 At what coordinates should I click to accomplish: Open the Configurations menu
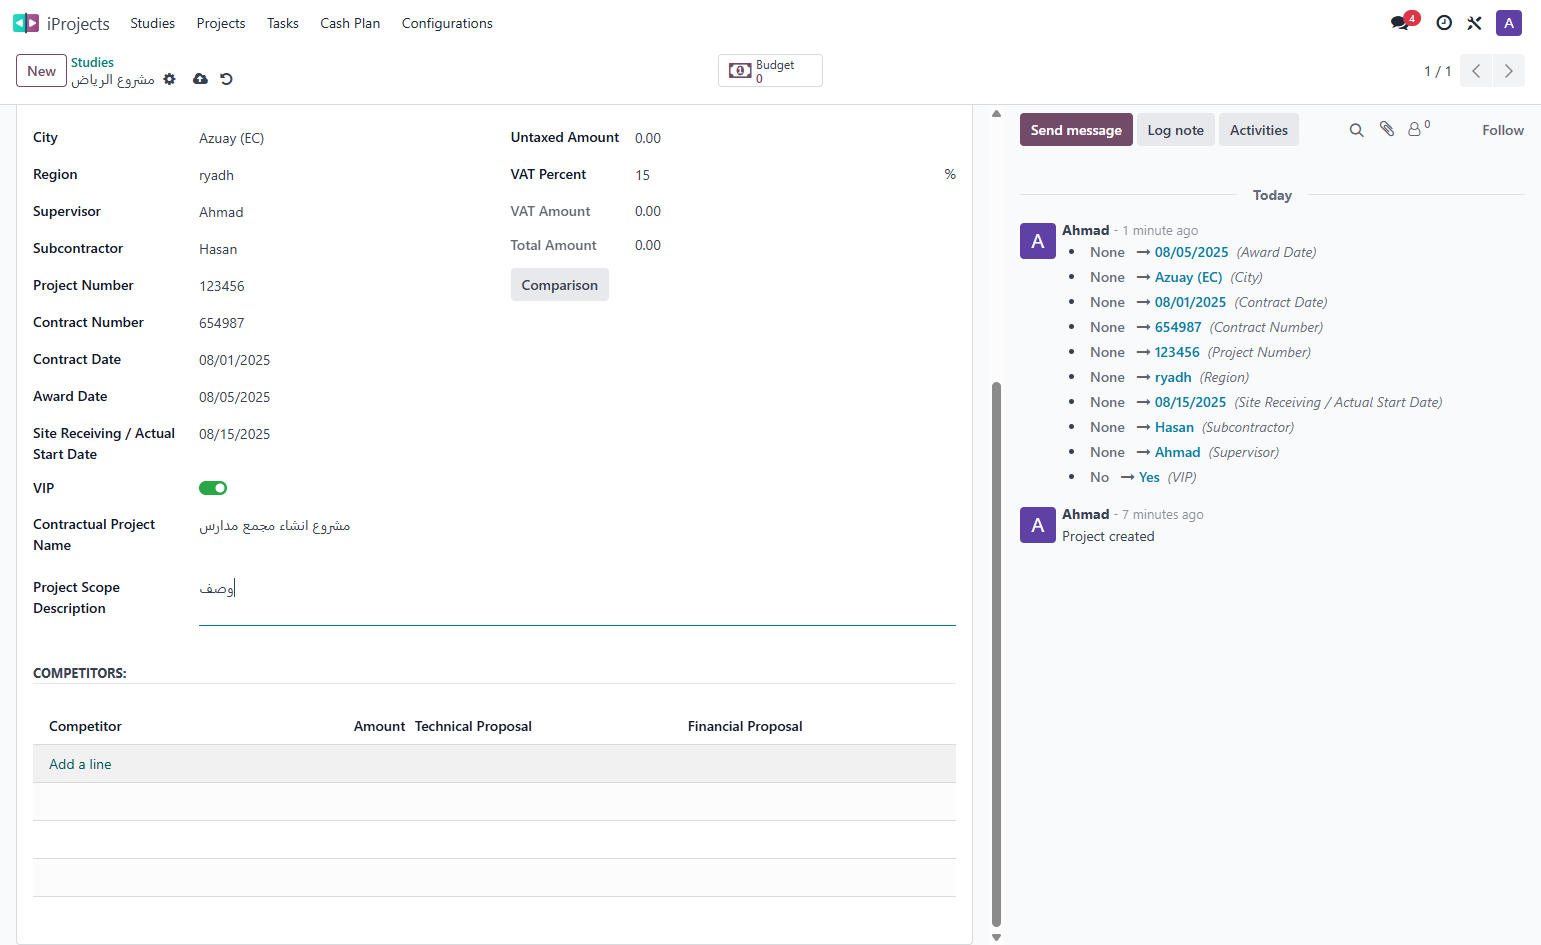pyautogui.click(x=447, y=23)
